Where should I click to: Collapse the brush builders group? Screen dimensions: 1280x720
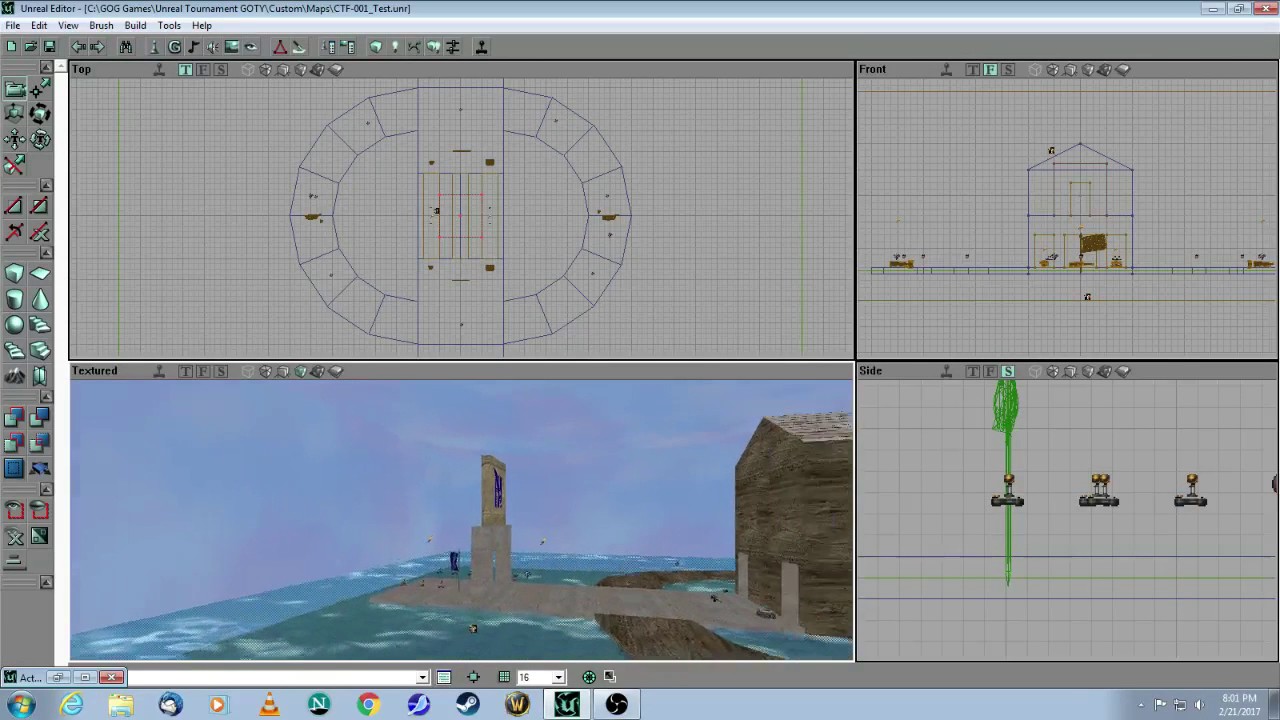(x=47, y=253)
